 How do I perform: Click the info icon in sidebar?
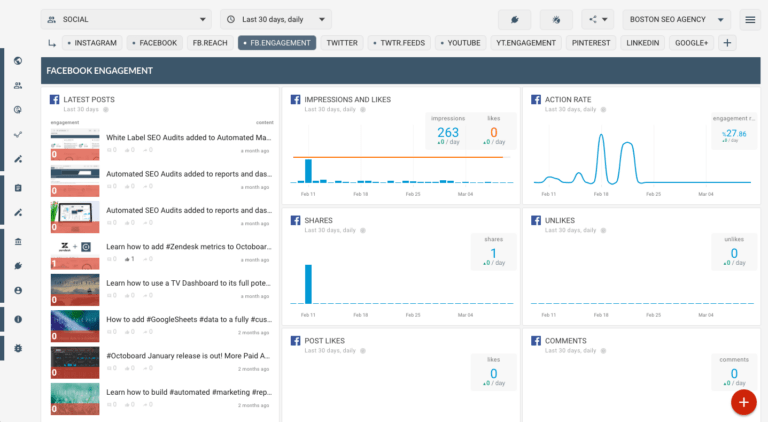(x=18, y=319)
